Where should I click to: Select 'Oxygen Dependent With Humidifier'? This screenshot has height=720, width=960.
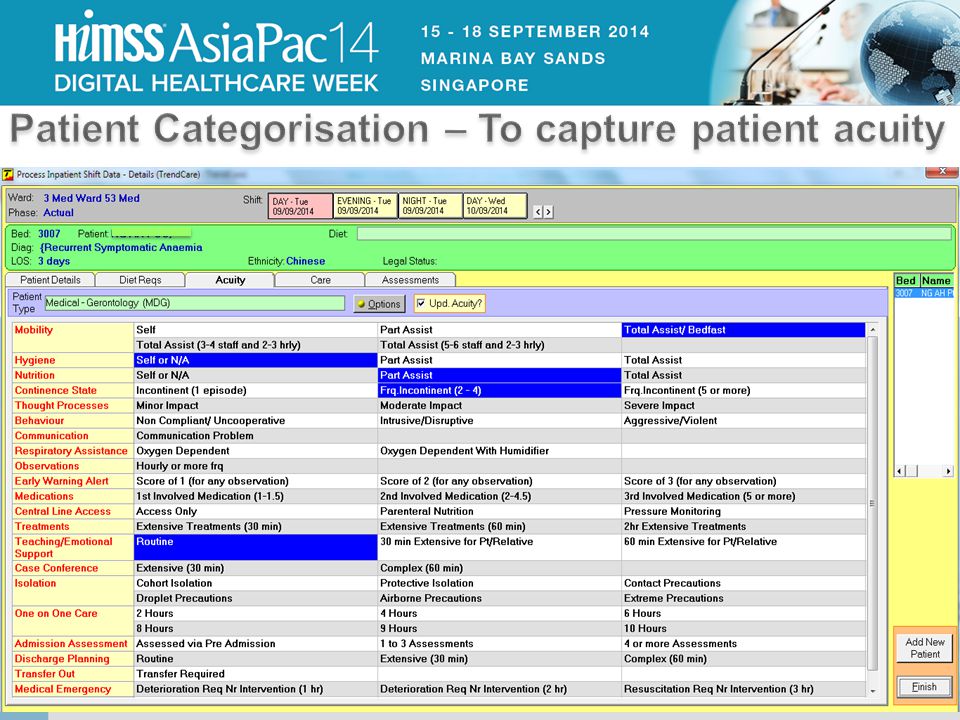(500, 451)
